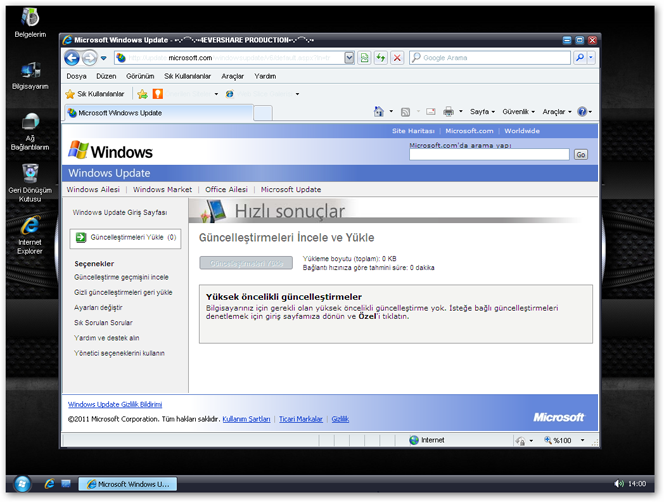The image size is (664, 502).
Task: Go back with the browser Back arrow
Action: [x=72, y=58]
